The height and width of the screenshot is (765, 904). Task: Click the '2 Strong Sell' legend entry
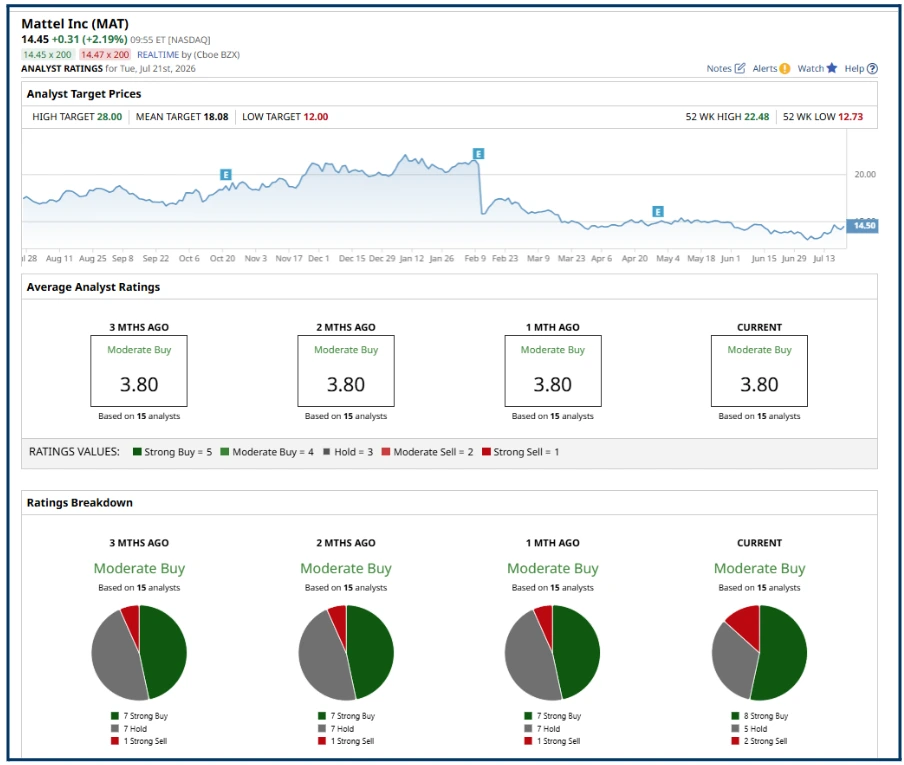(x=759, y=741)
